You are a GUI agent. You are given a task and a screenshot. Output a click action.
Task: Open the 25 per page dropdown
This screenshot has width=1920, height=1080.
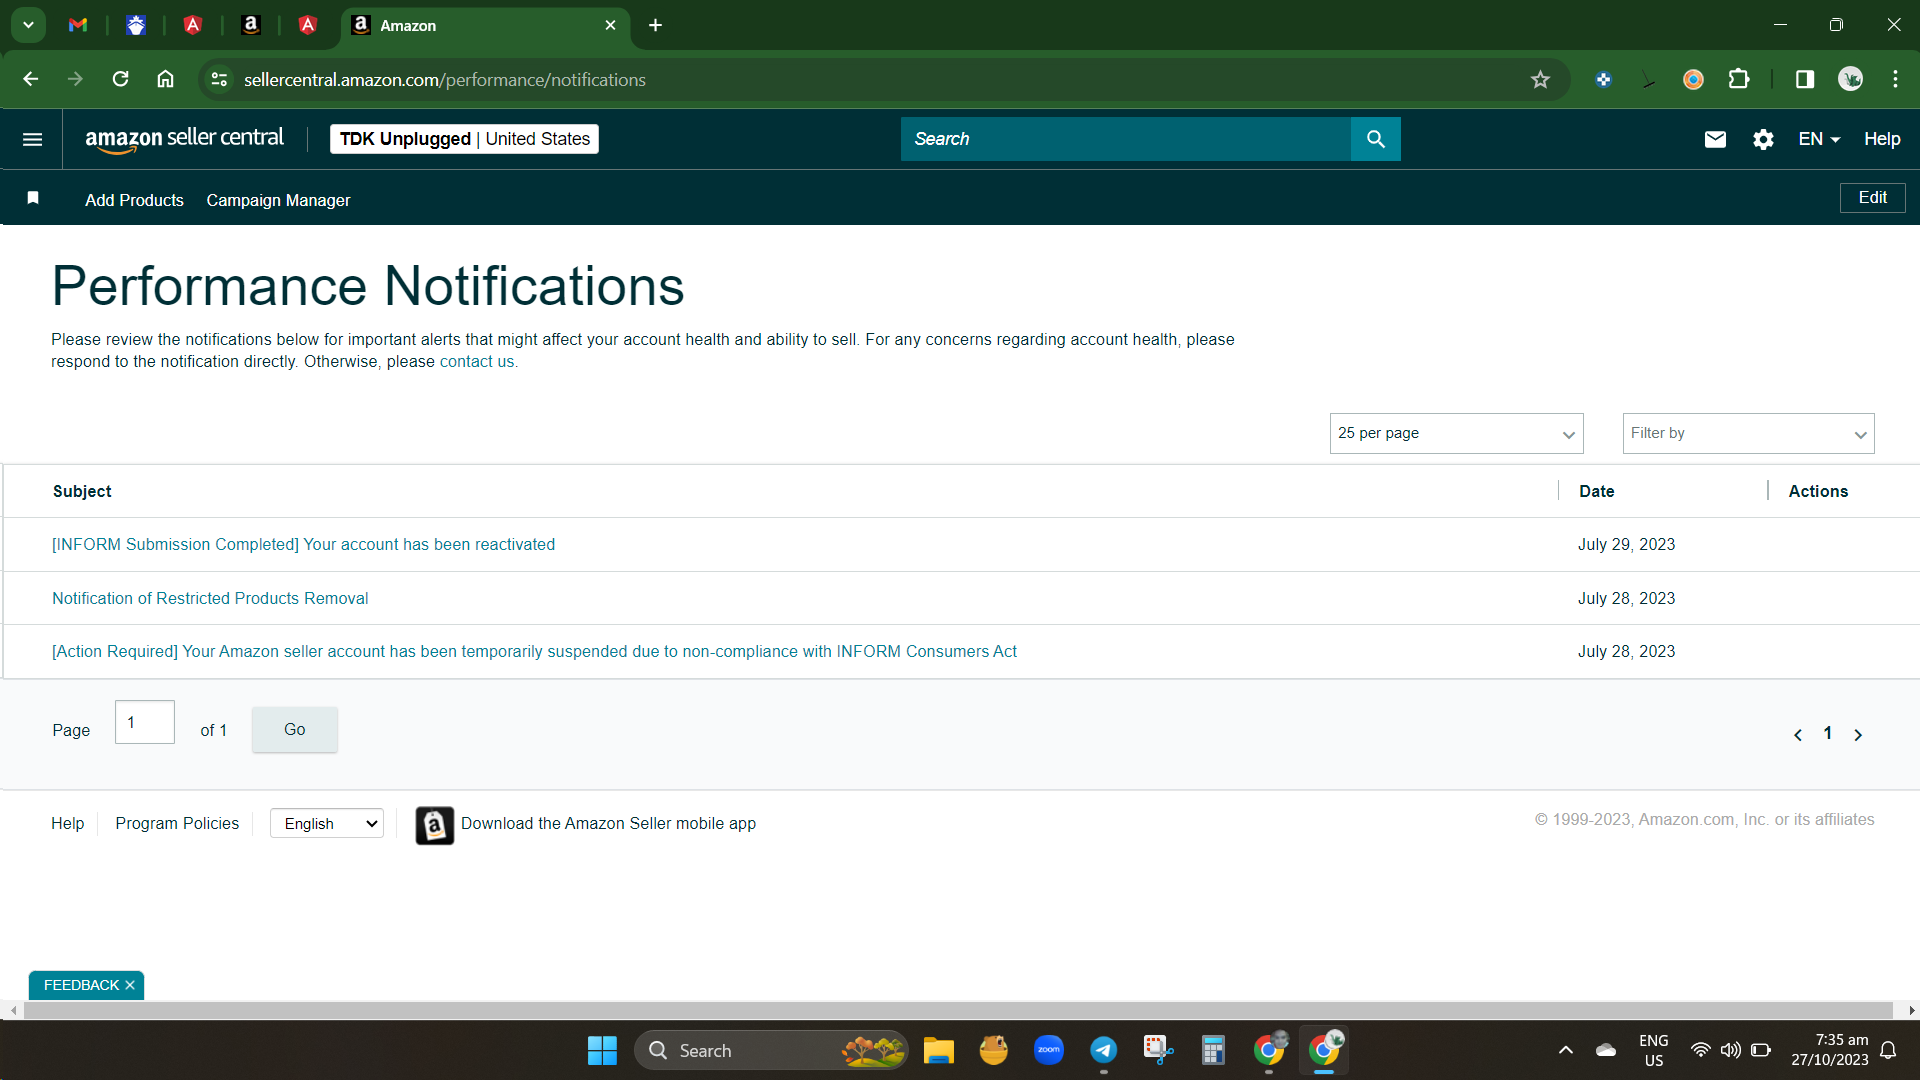(x=1456, y=433)
